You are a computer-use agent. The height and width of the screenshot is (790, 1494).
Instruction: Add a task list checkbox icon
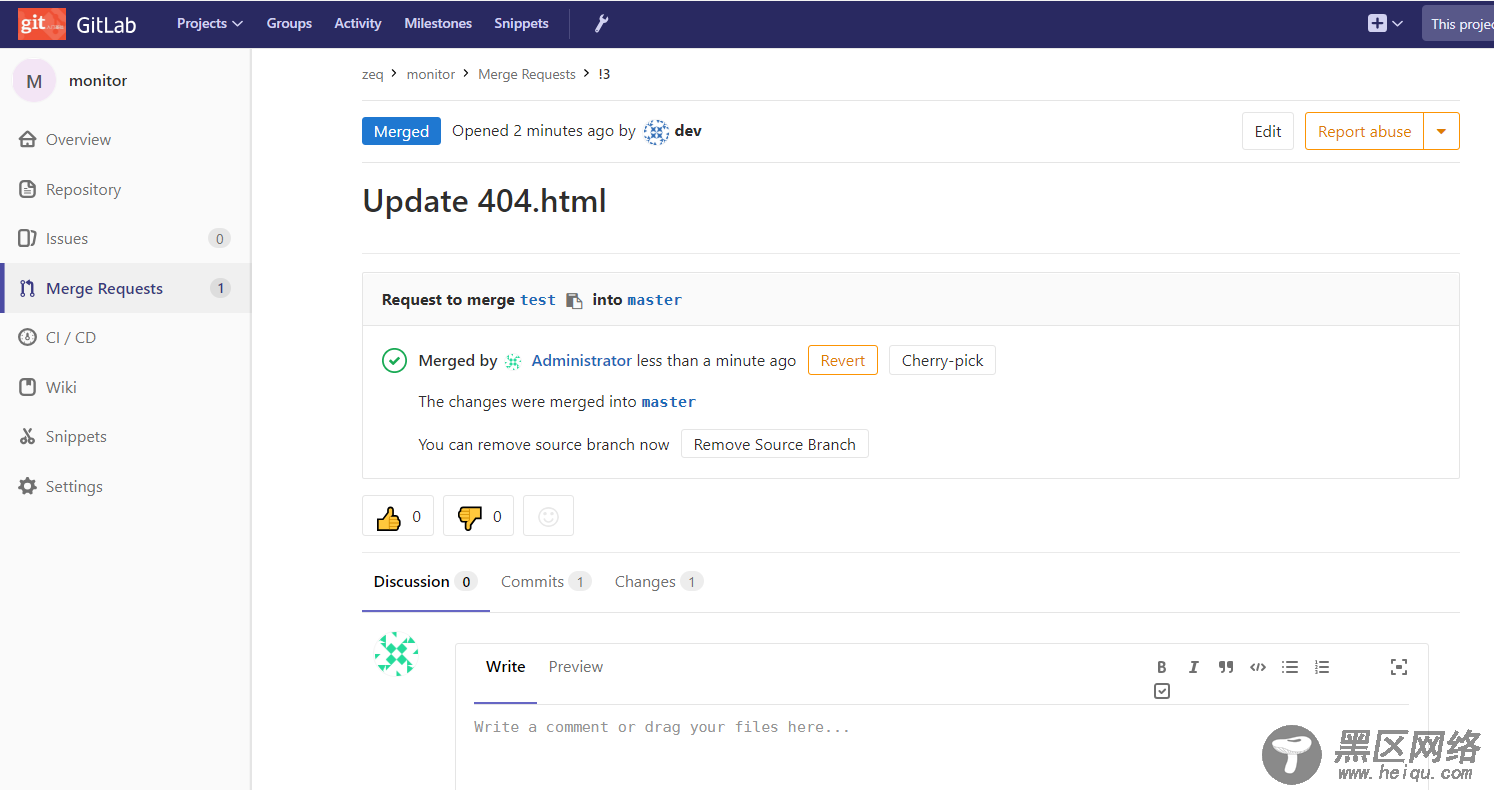coord(1162,691)
